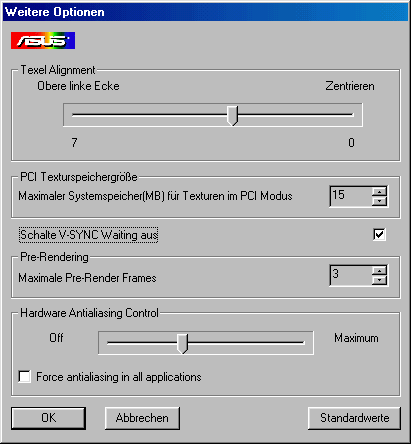Image resolution: width=411 pixels, height=444 pixels.
Task: Confirm settings with the OK button
Action: [x=49, y=418]
